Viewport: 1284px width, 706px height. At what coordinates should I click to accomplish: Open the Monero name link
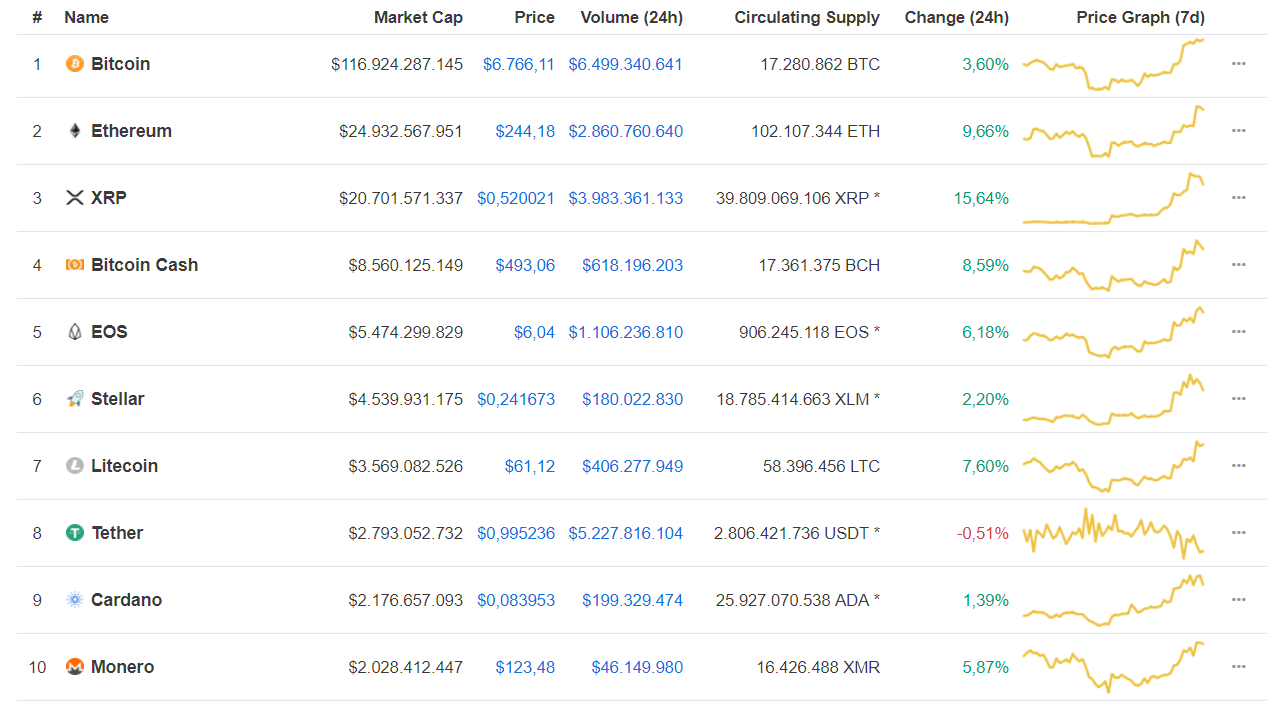point(122,667)
